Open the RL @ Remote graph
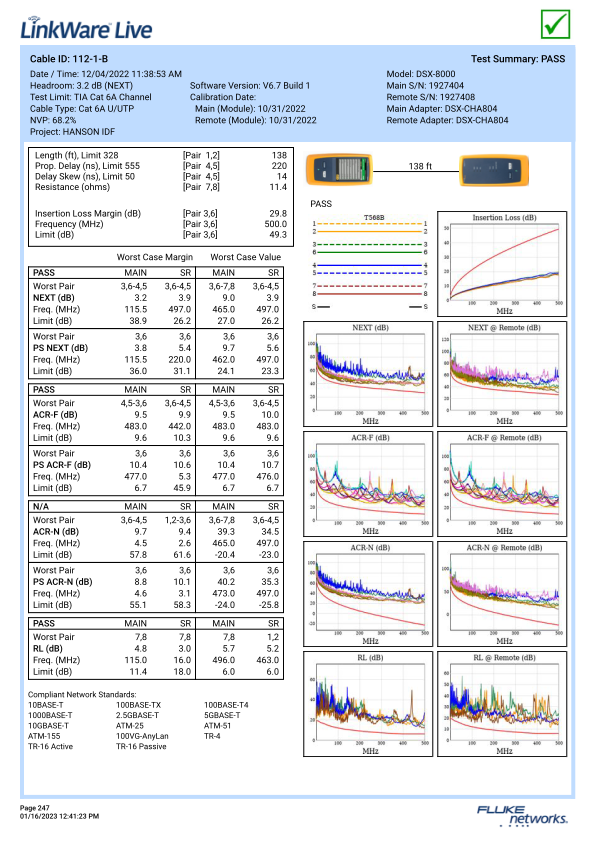Viewport: 595px width, 841px height. point(502,704)
